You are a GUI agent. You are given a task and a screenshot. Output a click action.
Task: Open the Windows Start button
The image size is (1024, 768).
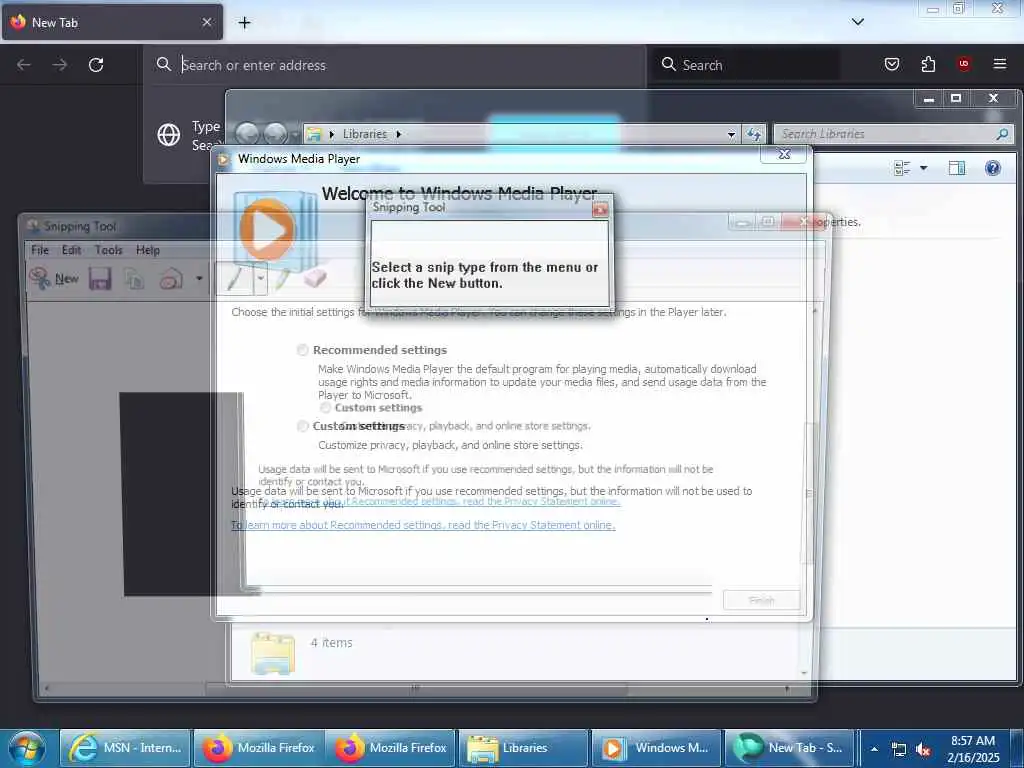tap(27, 748)
